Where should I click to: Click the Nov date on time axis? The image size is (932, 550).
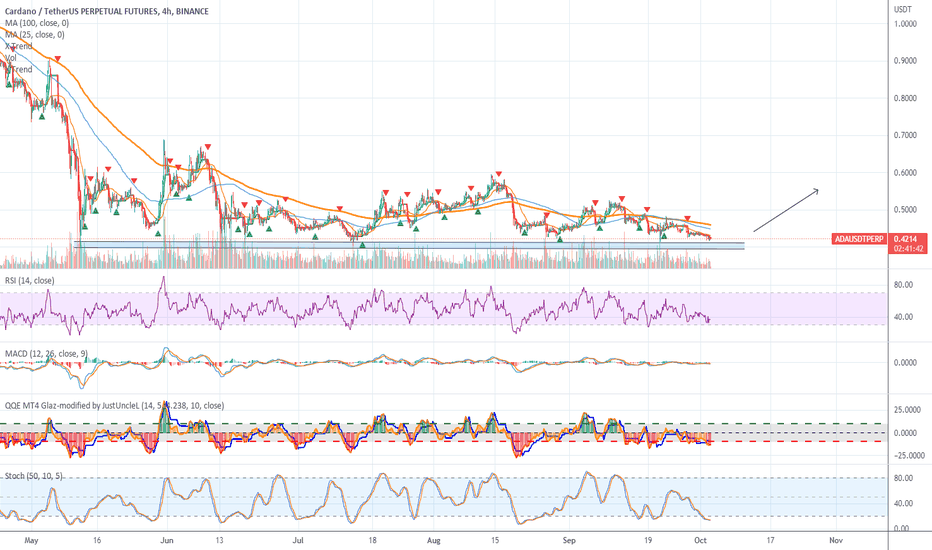[x=836, y=540]
